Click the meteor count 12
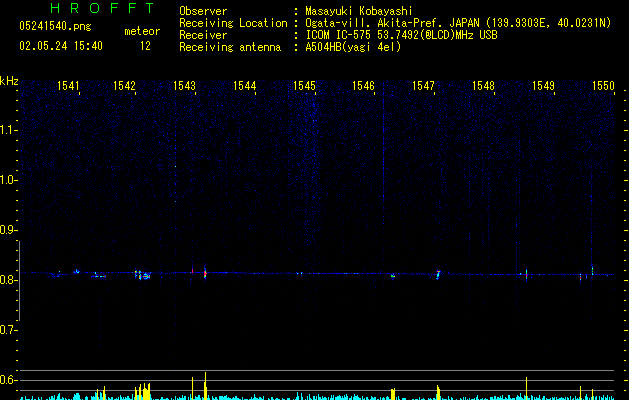Screen dimensions: 629x400 pos(145,46)
